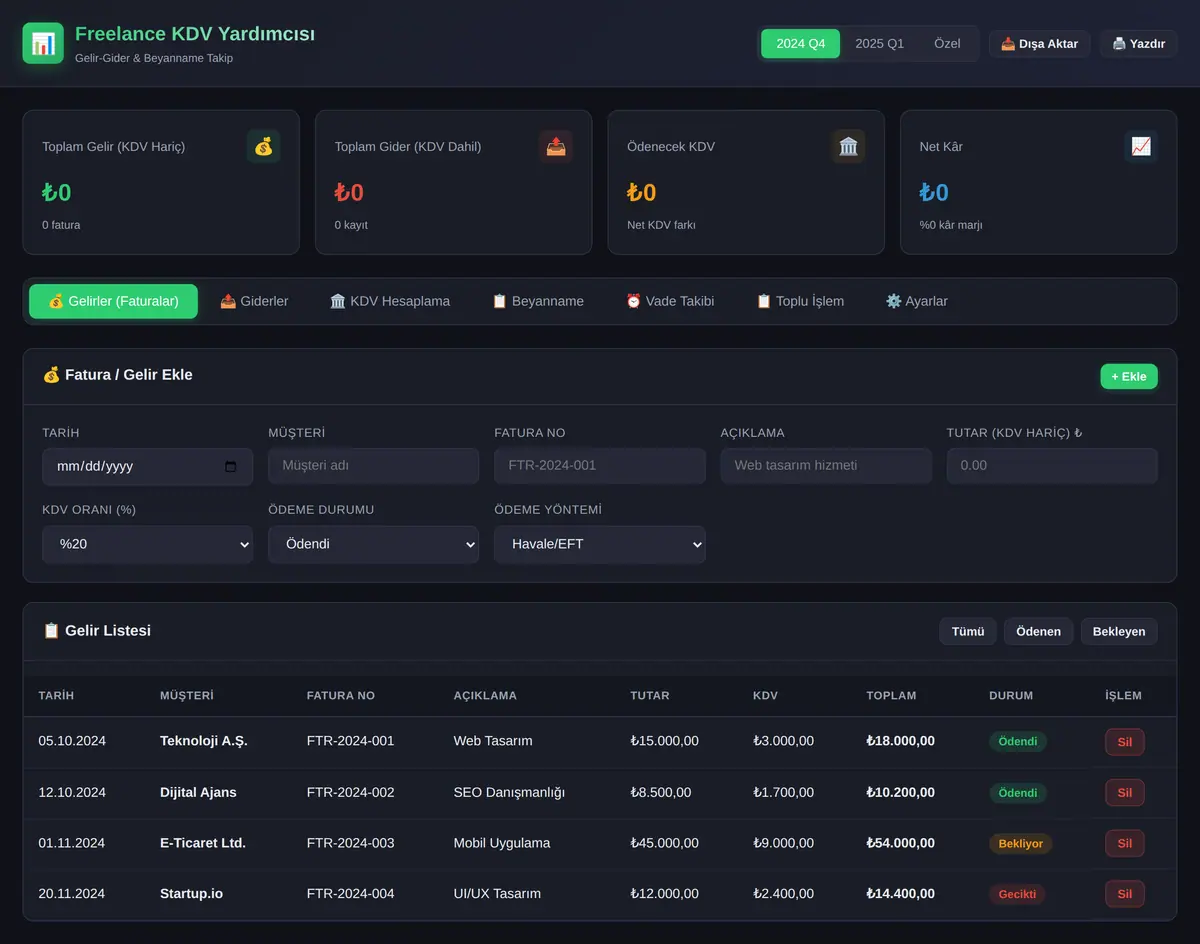Switch to the Özel period option
The width and height of the screenshot is (1200, 944).
pyautogui.click(x=947, y=44)
